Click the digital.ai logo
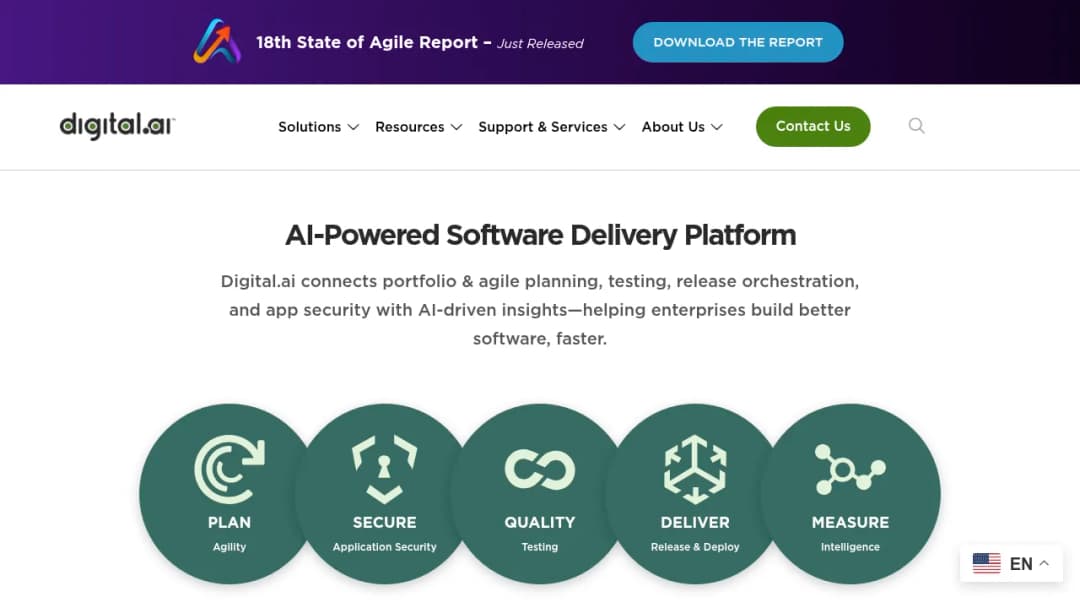The image size is (1080, 608). (118, 126)
